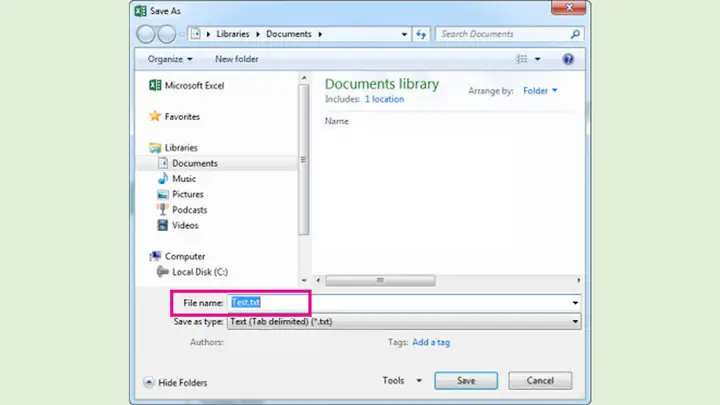Screen dimensions: 720x405
Task: Click the address bar document icon
Action: click(x=196, y=34)
